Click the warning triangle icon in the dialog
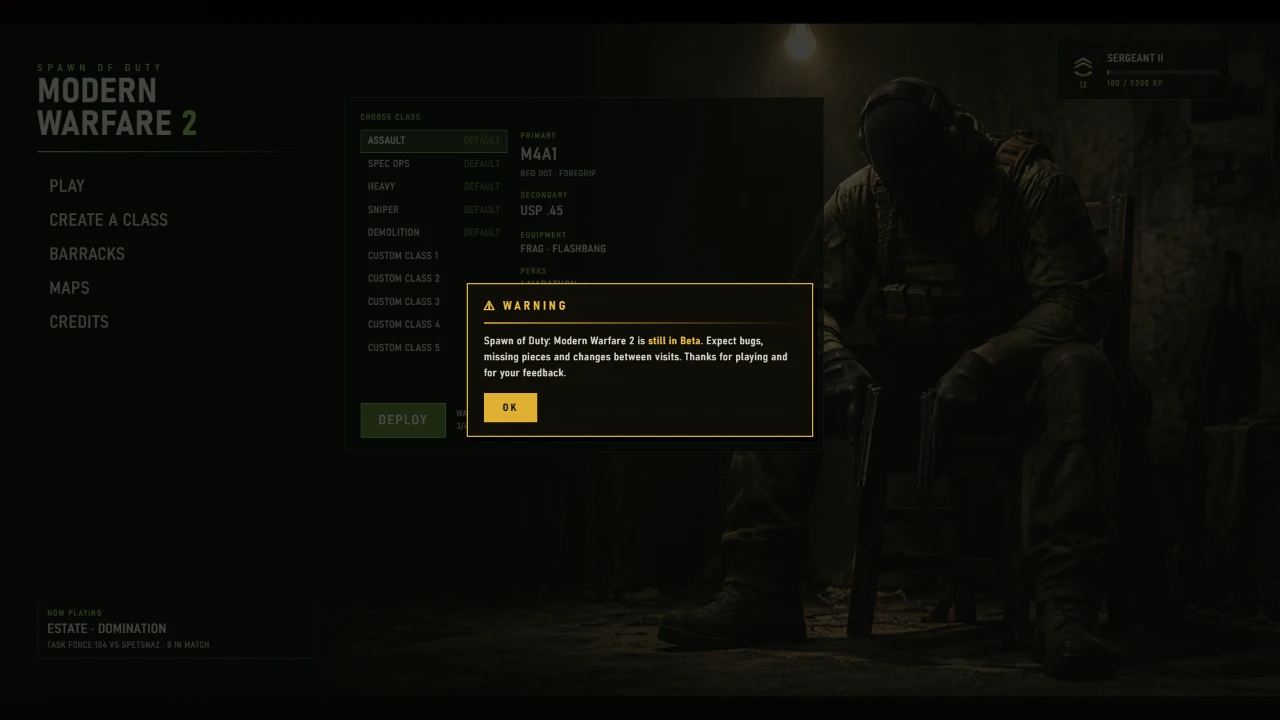 (489, 306)
